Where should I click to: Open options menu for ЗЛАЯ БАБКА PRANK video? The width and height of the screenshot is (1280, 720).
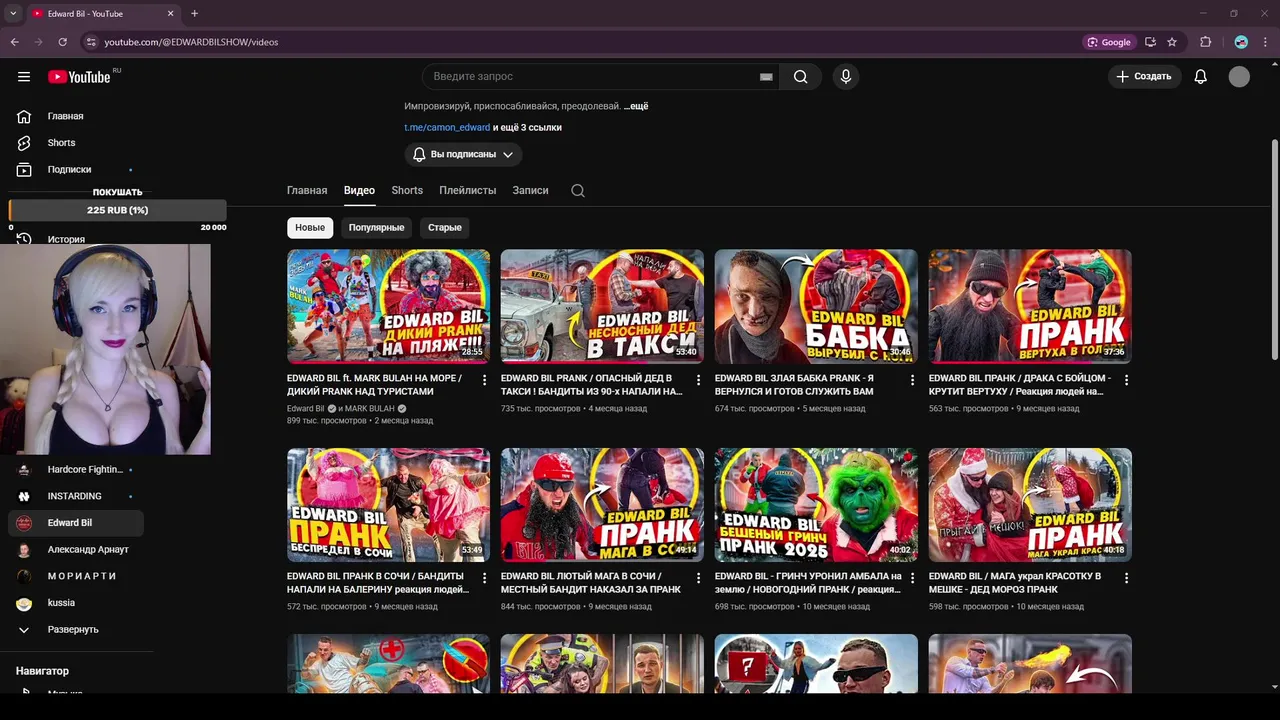point(912,380)
